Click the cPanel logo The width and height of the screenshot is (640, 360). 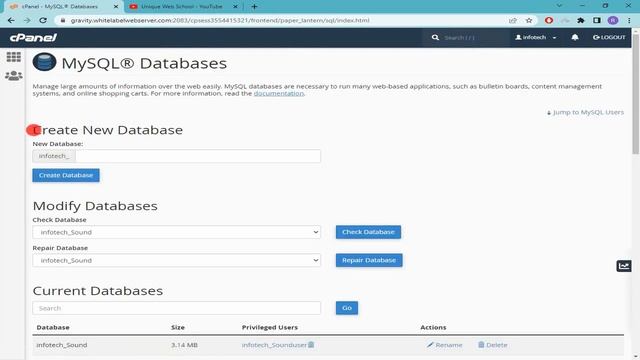tap(33, 38)
